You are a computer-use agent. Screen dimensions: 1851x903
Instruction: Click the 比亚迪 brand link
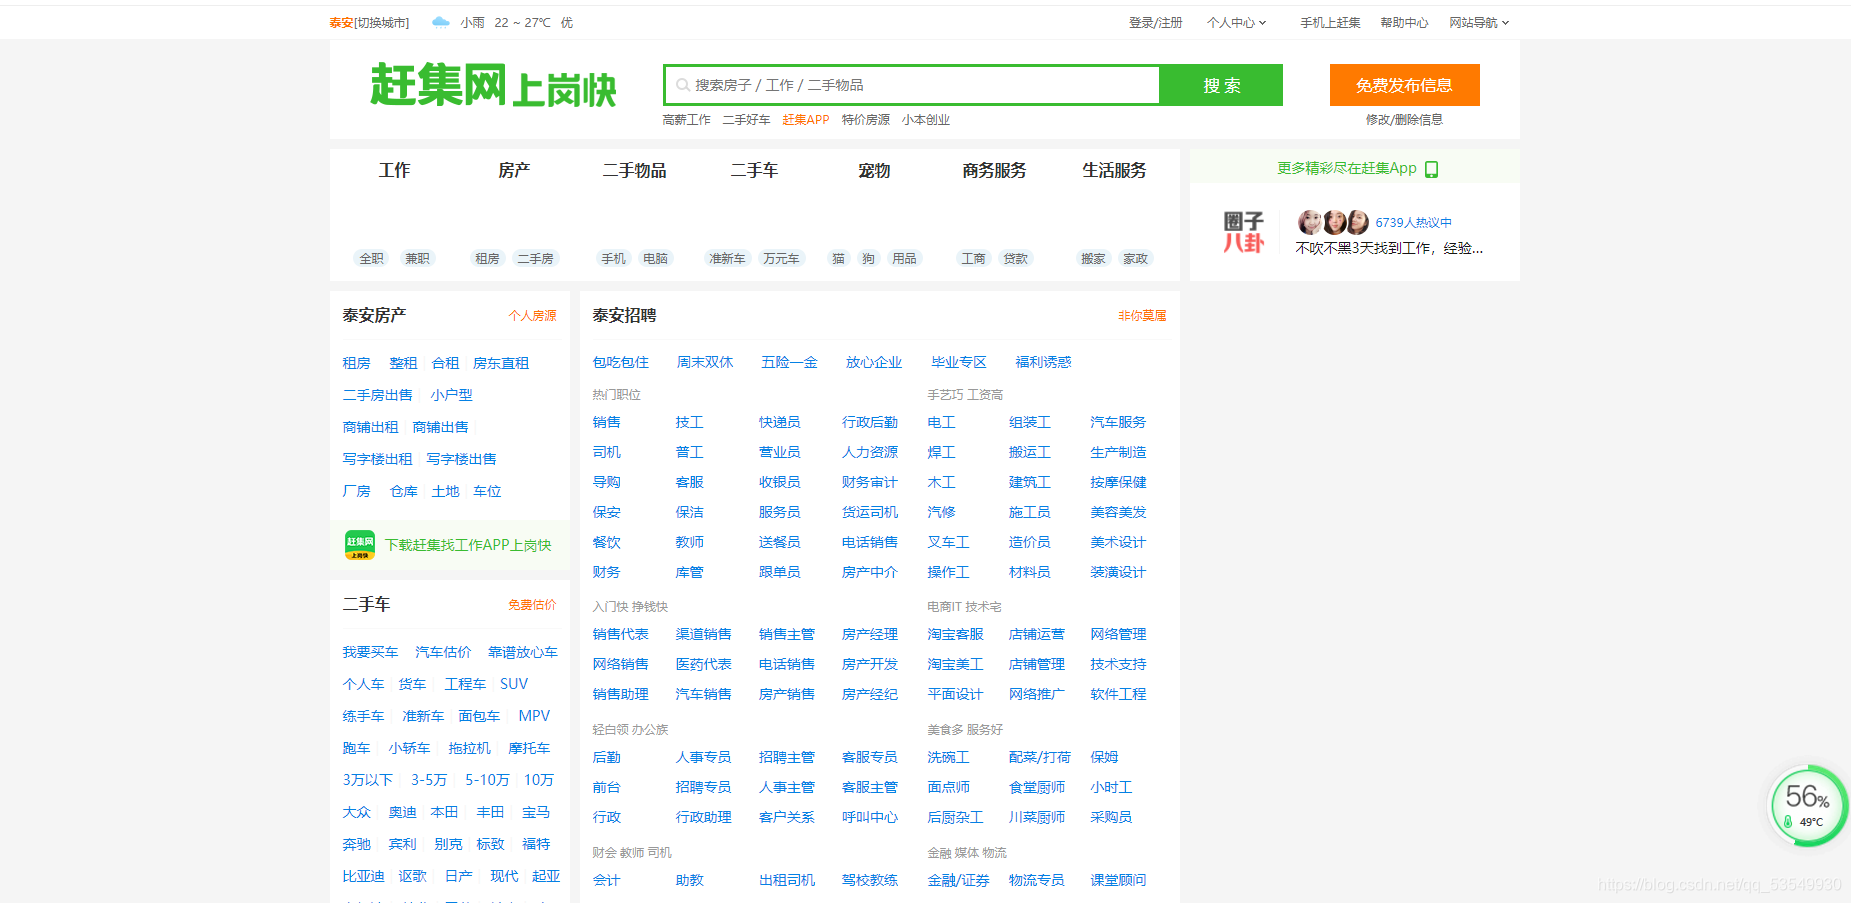[x=363, y=876]
